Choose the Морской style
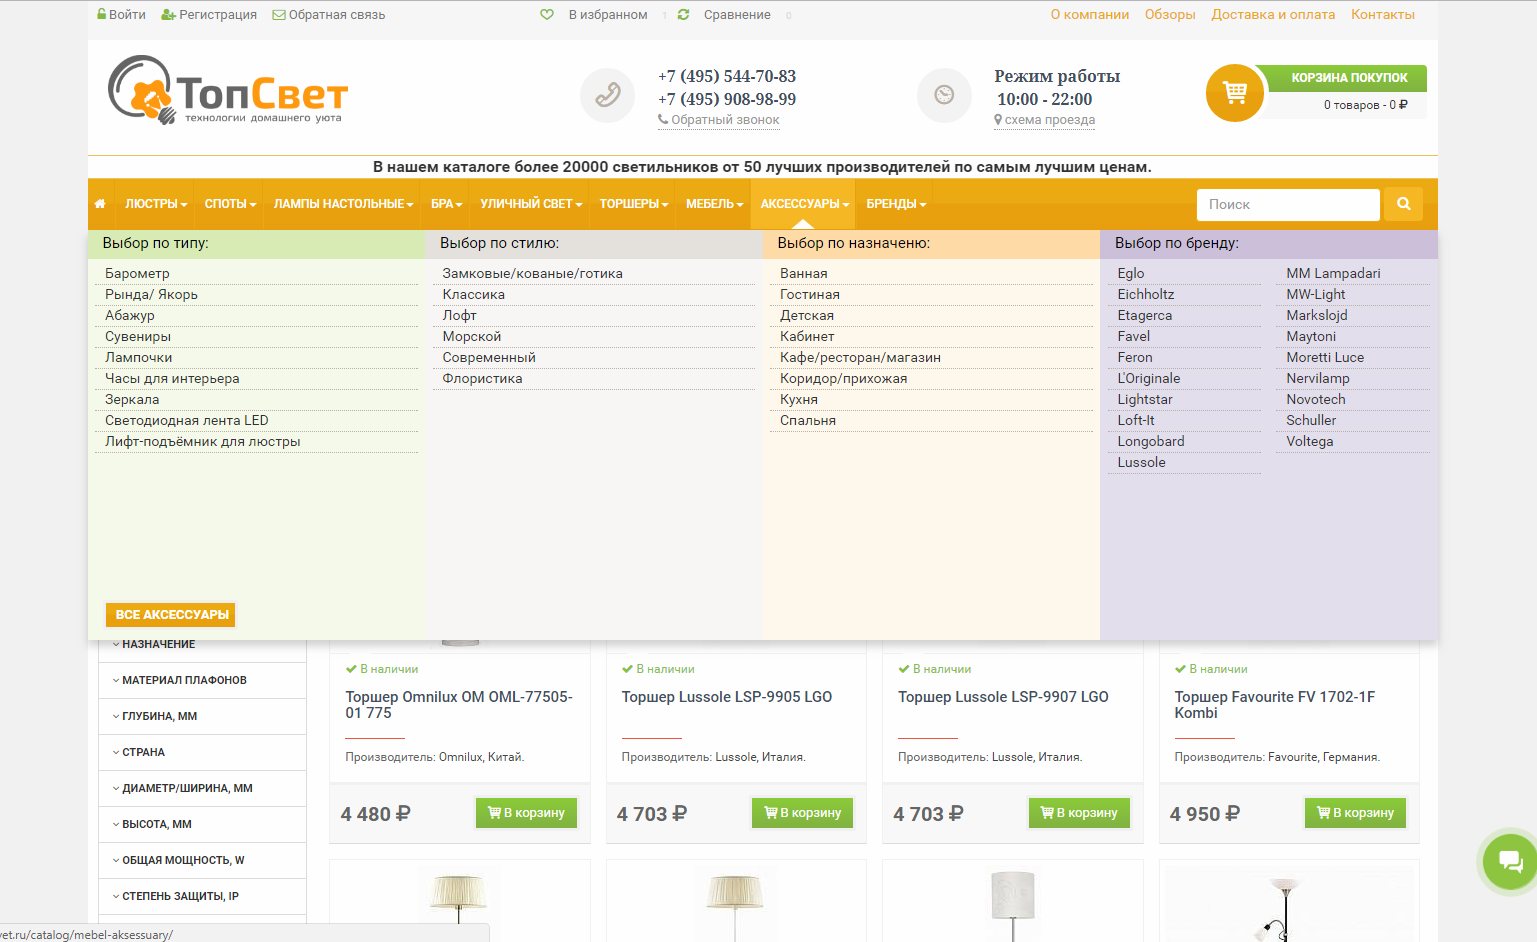1537x942 pixels. click(472, 336)
